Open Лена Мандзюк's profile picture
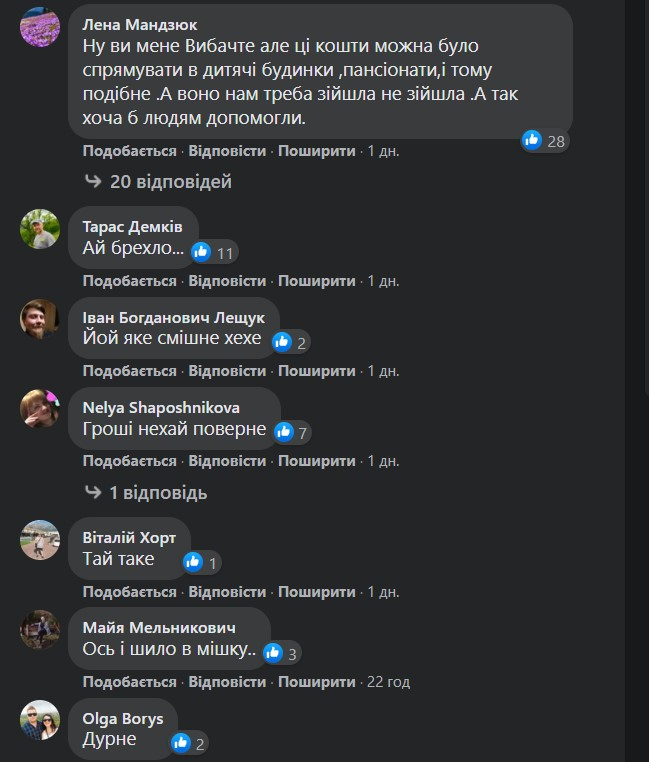The image size is (649, 762). (40, 27)
